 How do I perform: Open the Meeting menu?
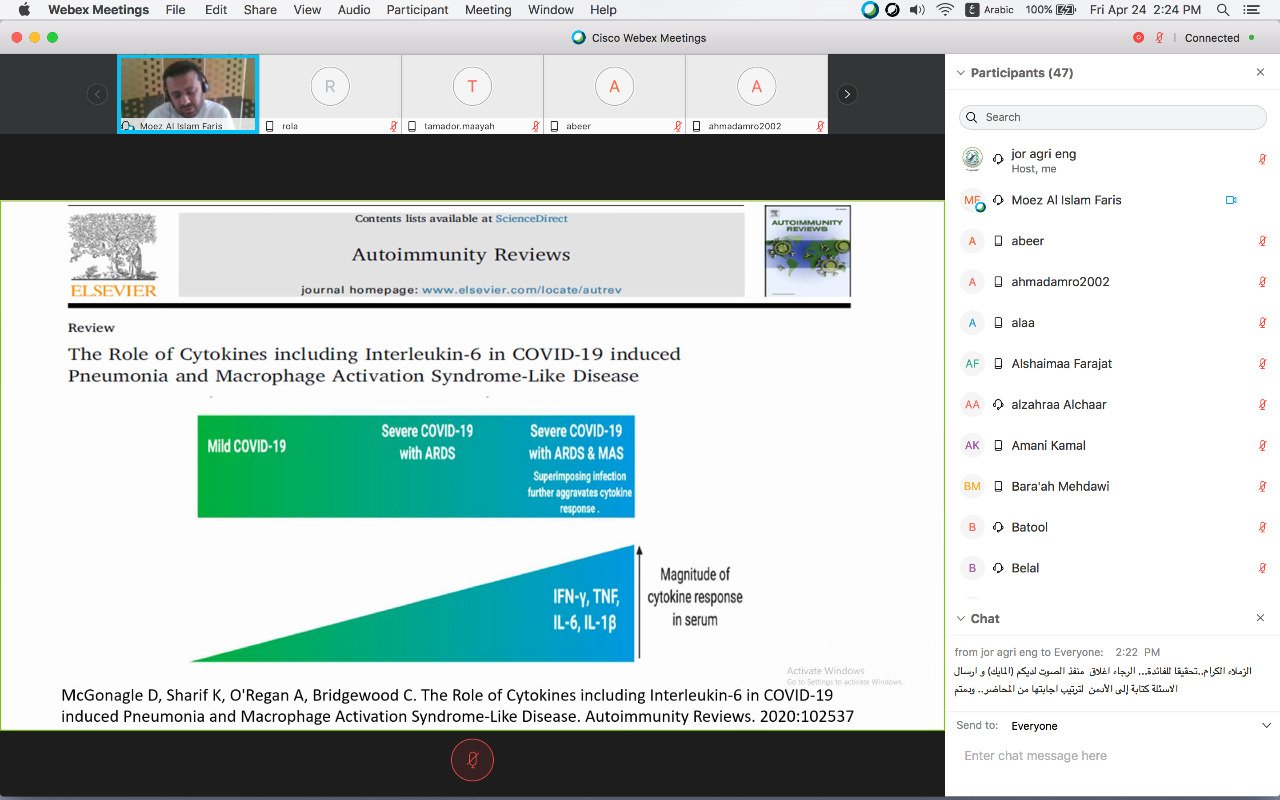(x=488, y=10)
